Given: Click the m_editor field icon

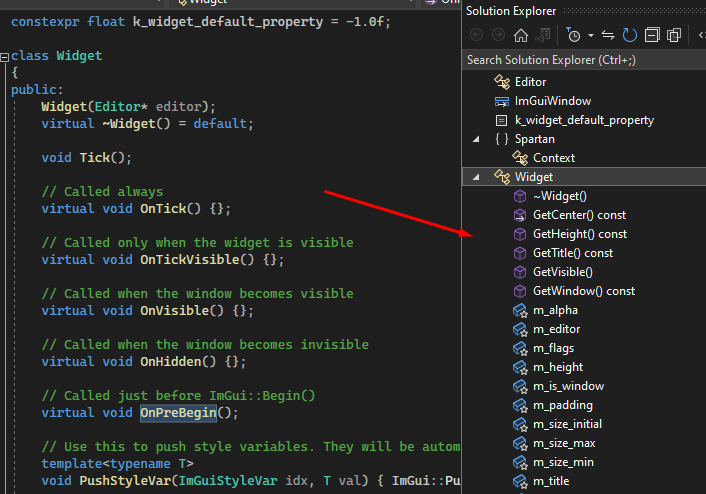Looking at the screenshot, I should 520,329.
